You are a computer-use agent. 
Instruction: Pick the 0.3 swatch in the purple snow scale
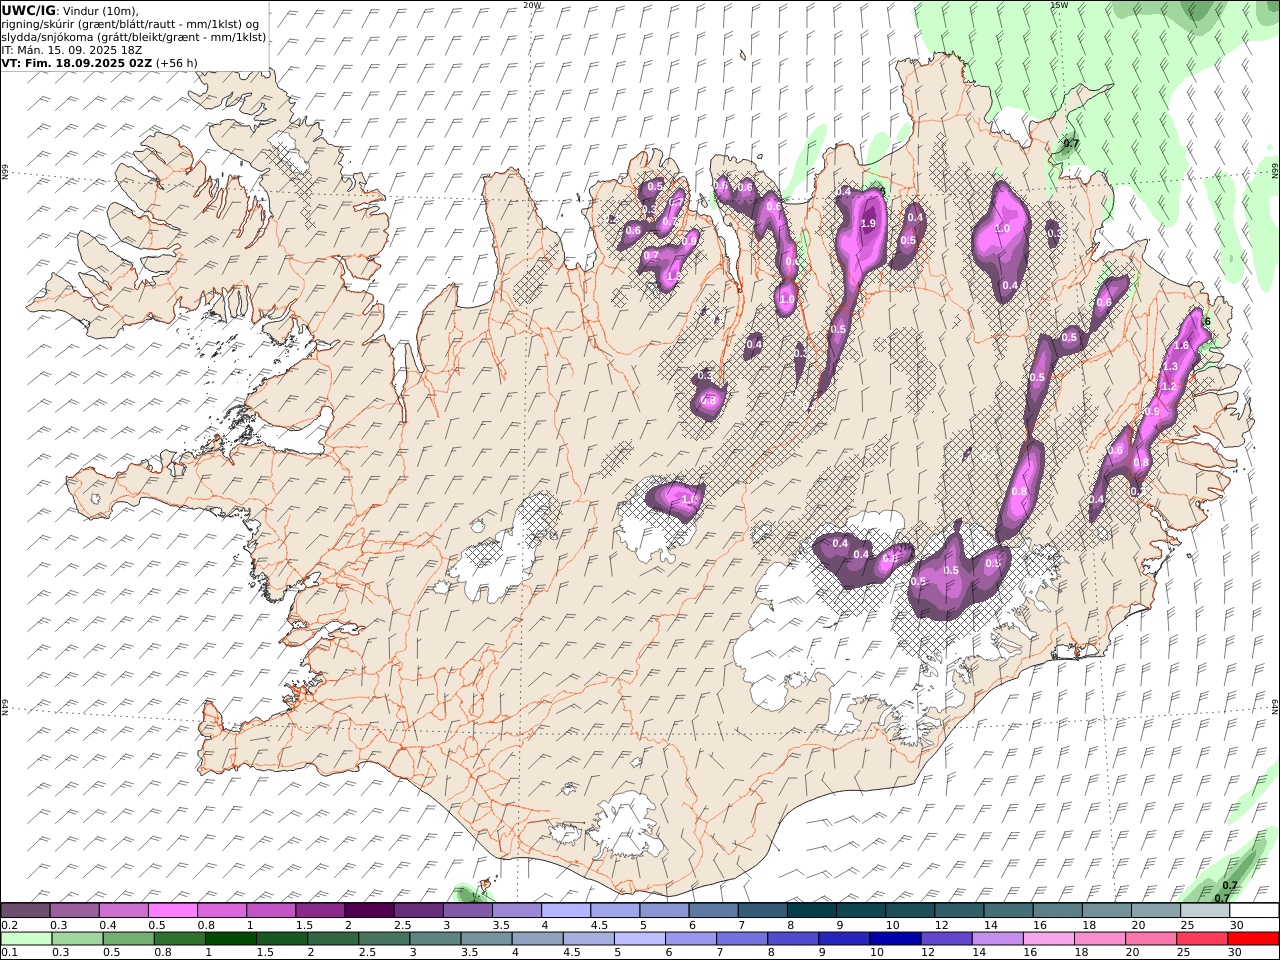(74, 910)
